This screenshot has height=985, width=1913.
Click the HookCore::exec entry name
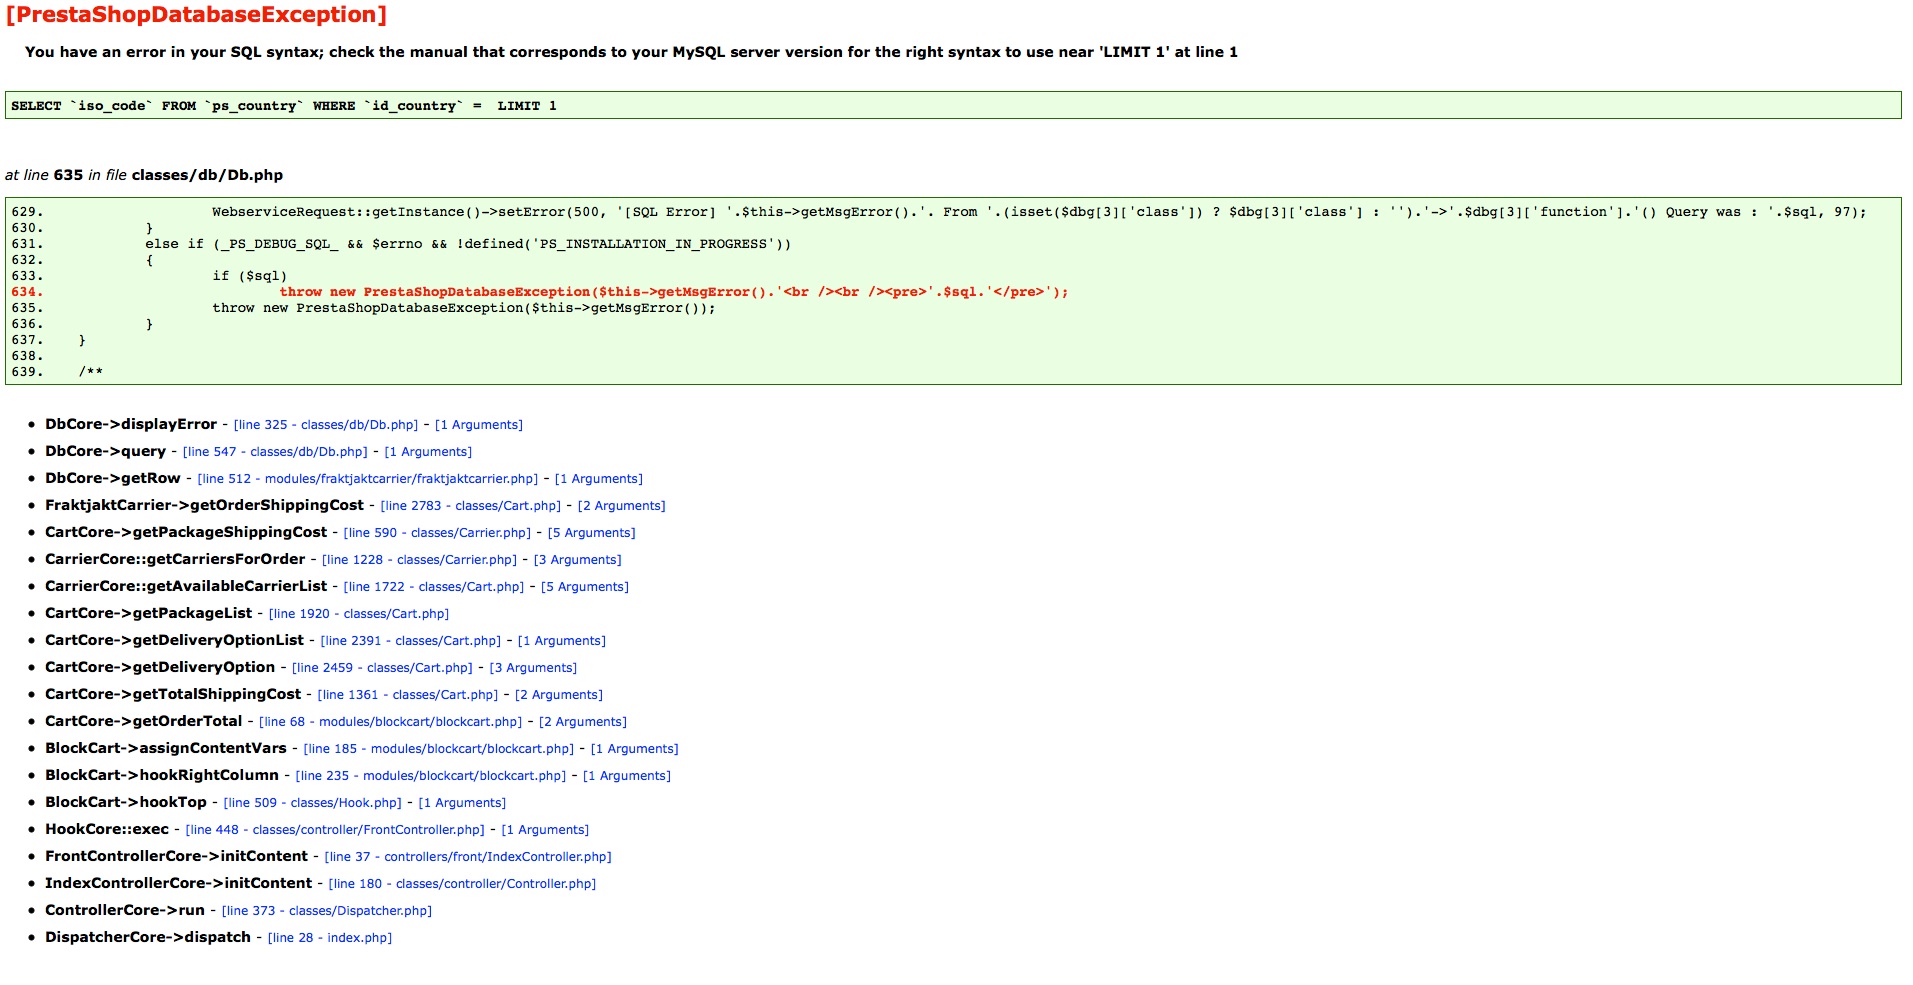click(107, 829)
